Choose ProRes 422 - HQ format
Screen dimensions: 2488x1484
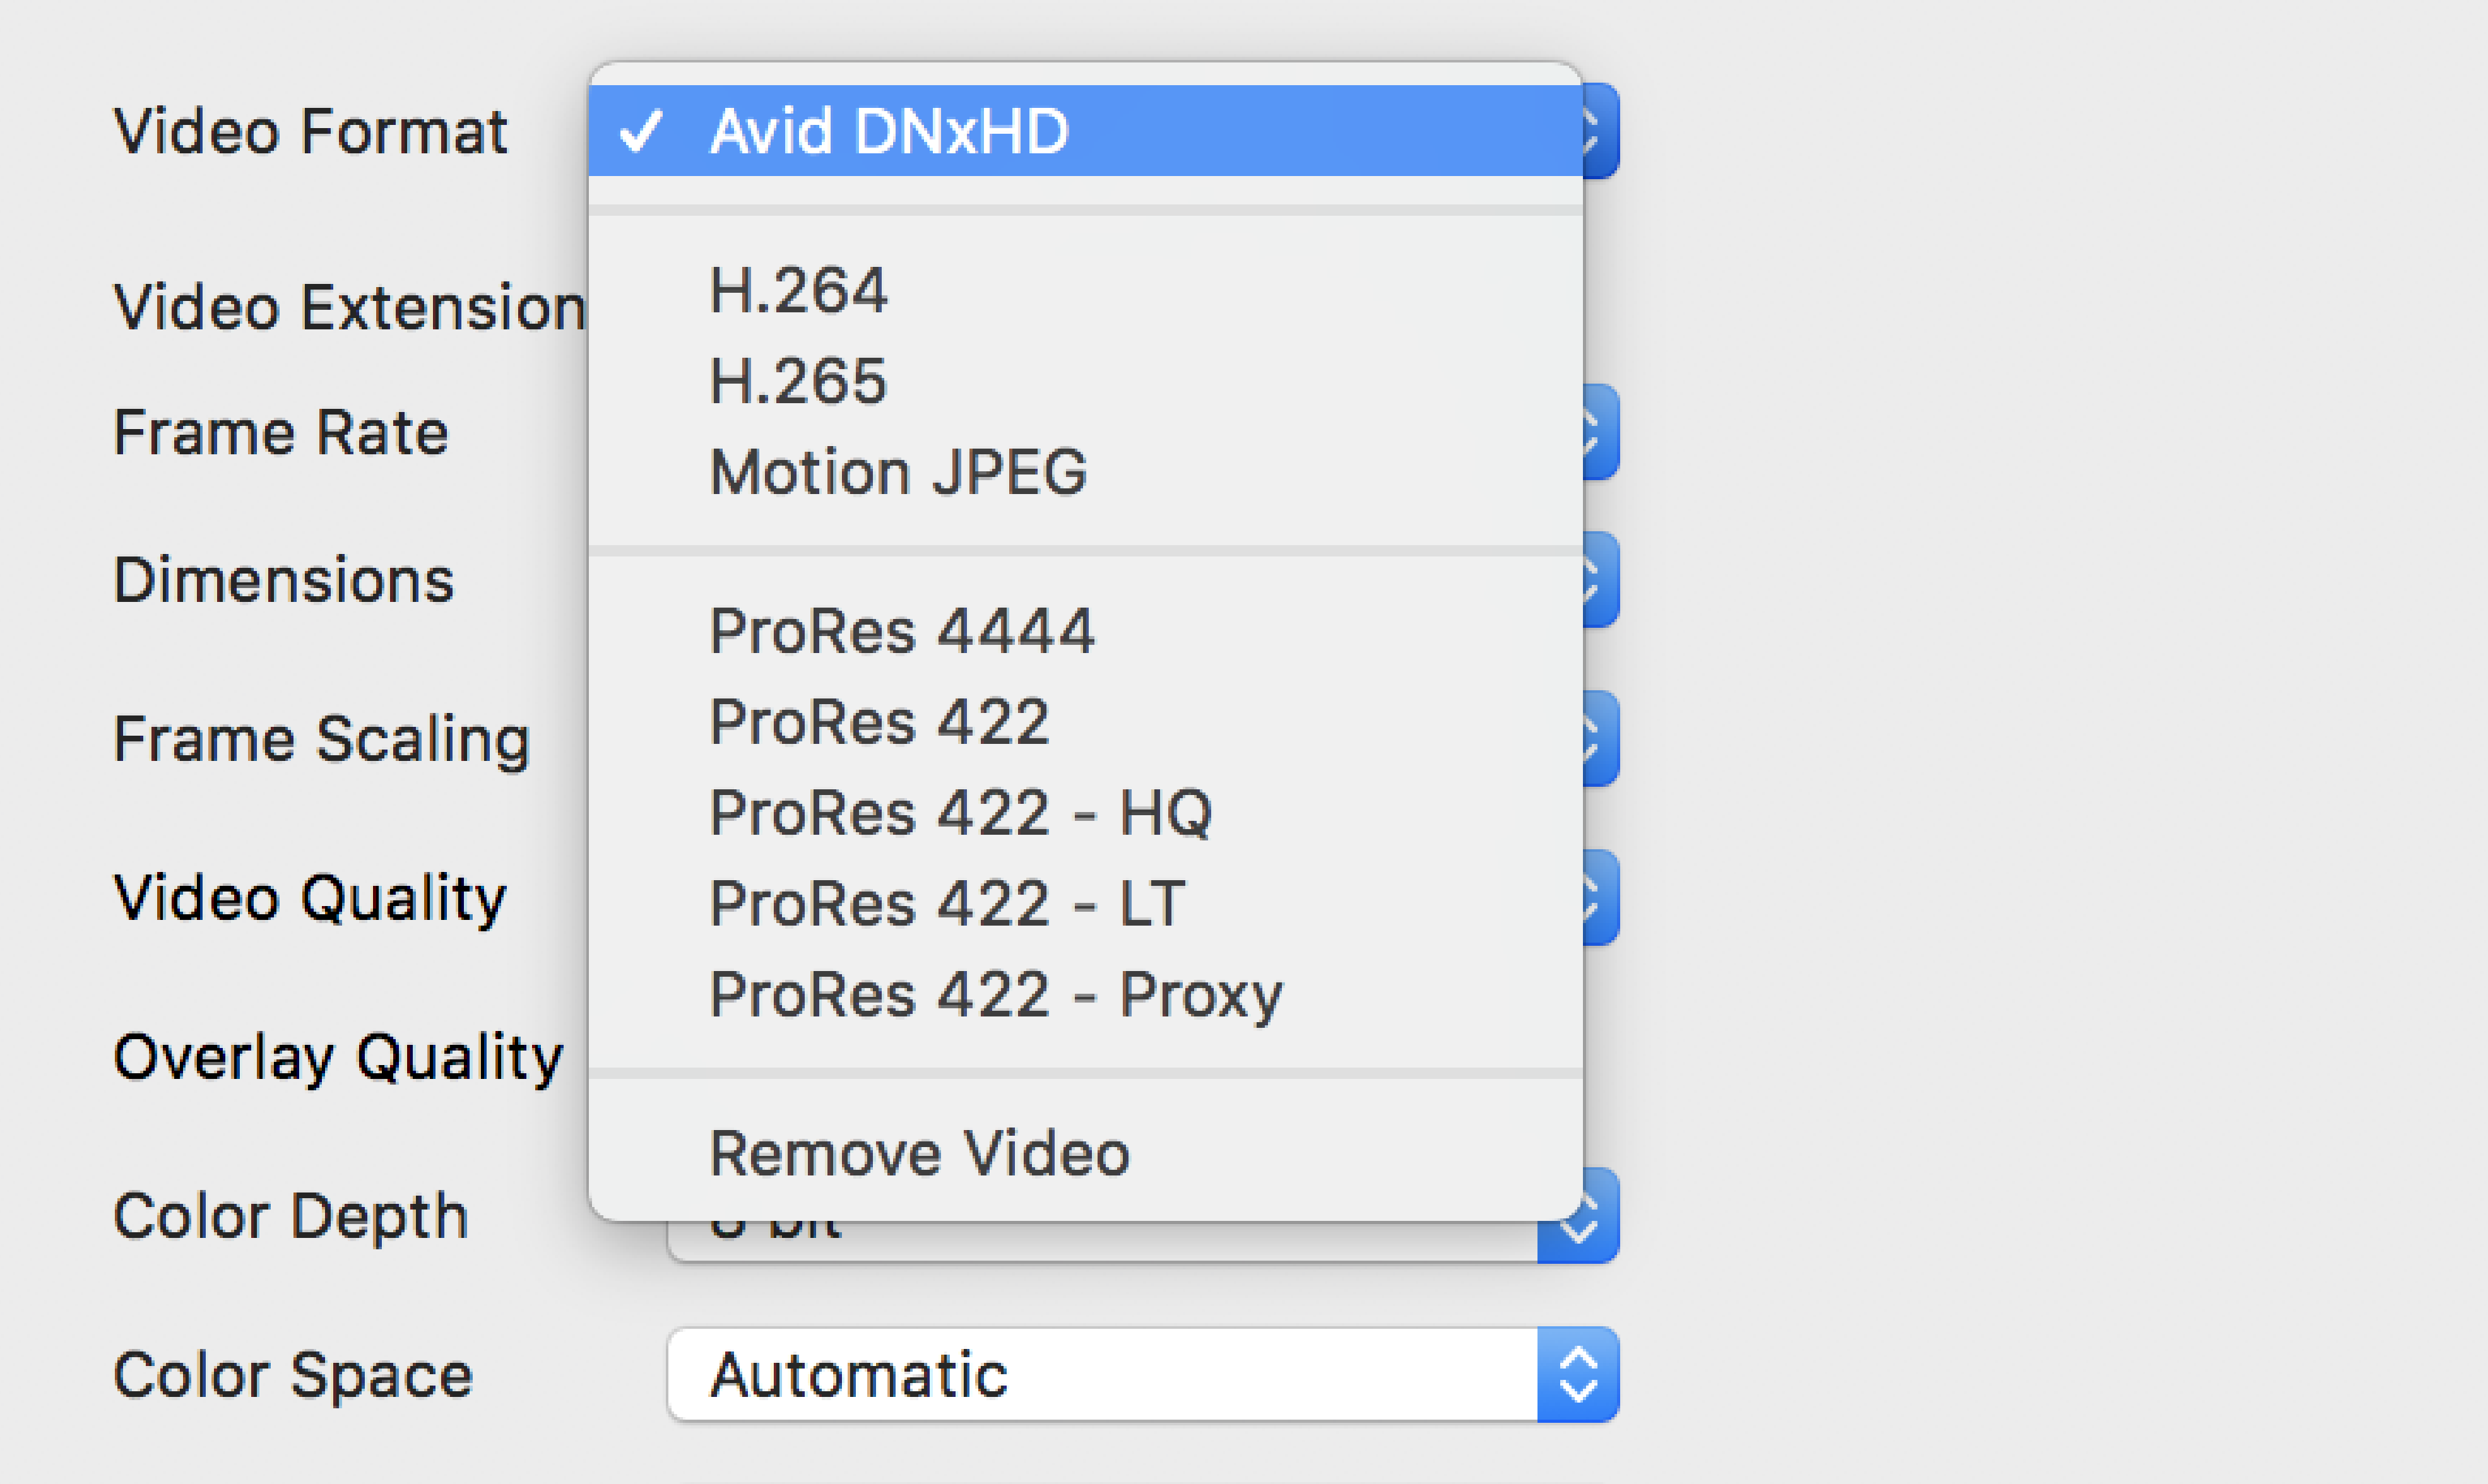1085,813
